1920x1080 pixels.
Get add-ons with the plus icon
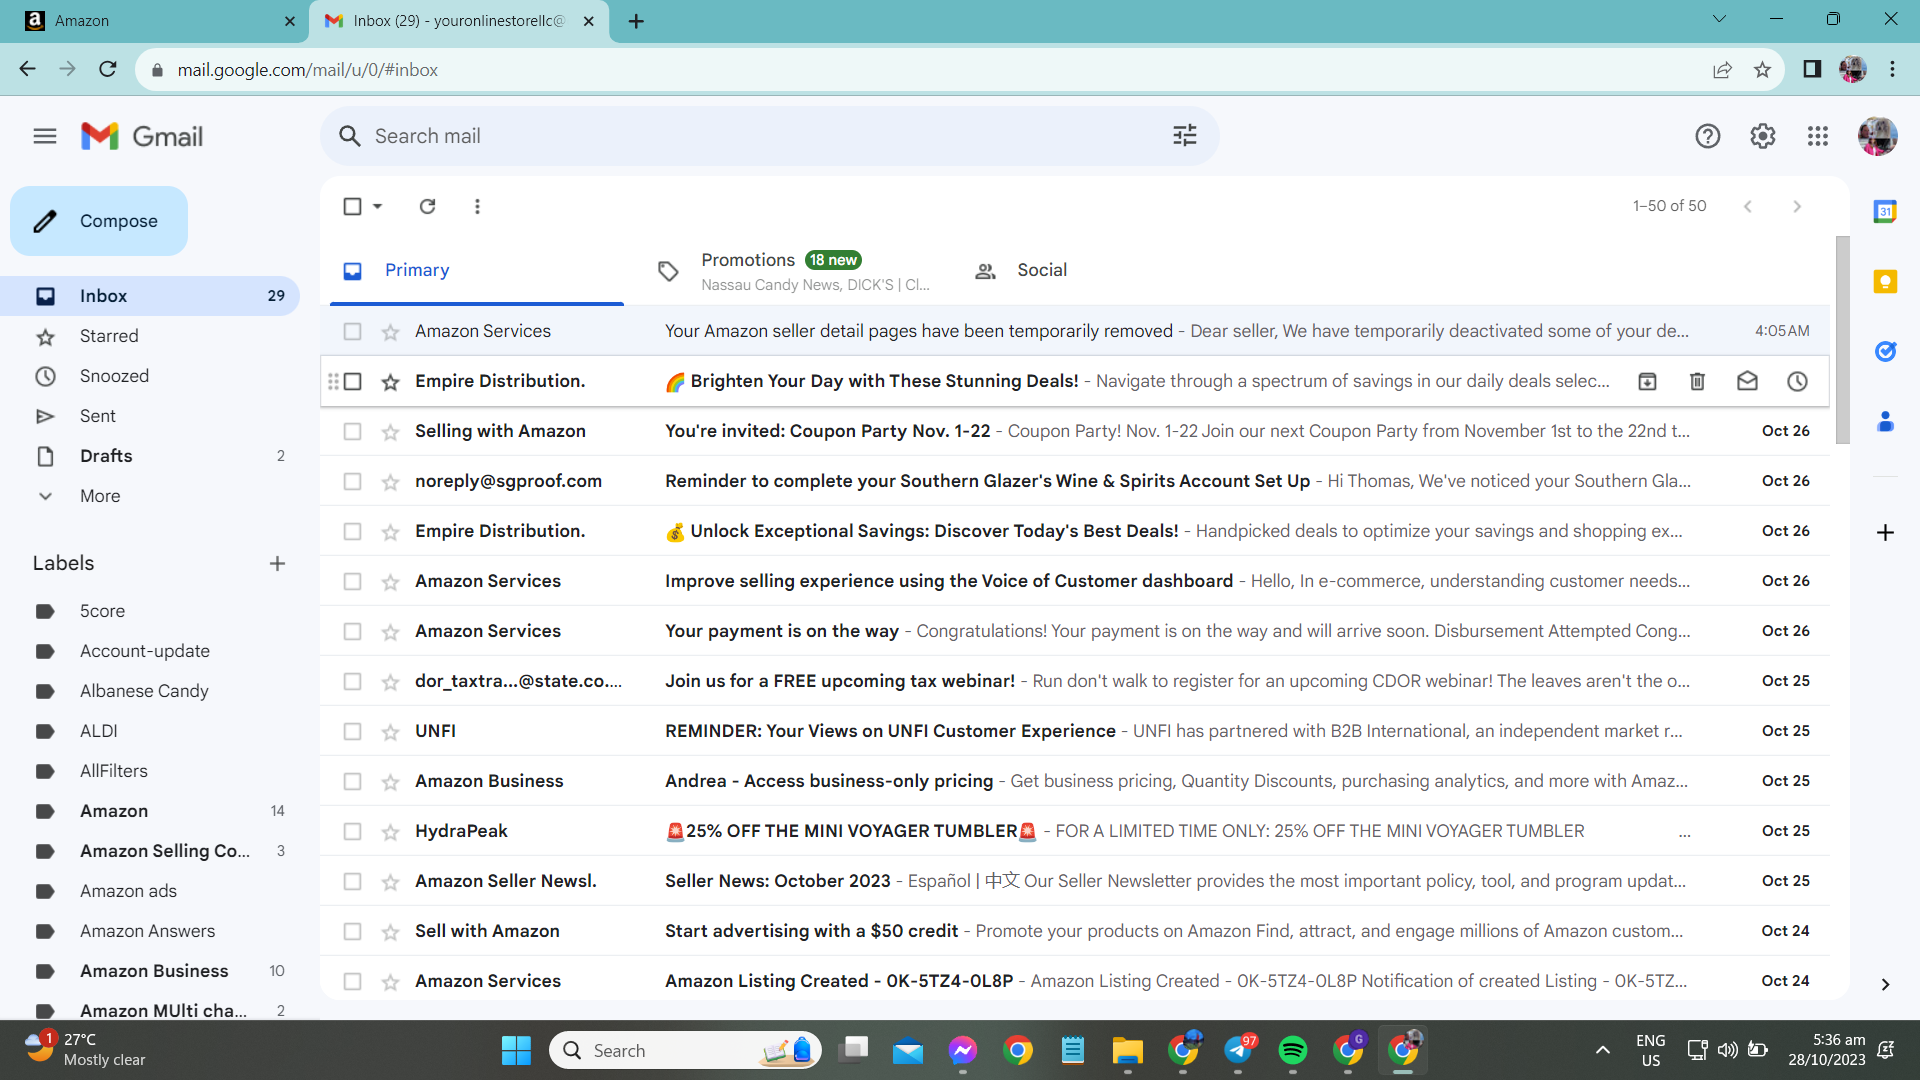click(1885, 533)
